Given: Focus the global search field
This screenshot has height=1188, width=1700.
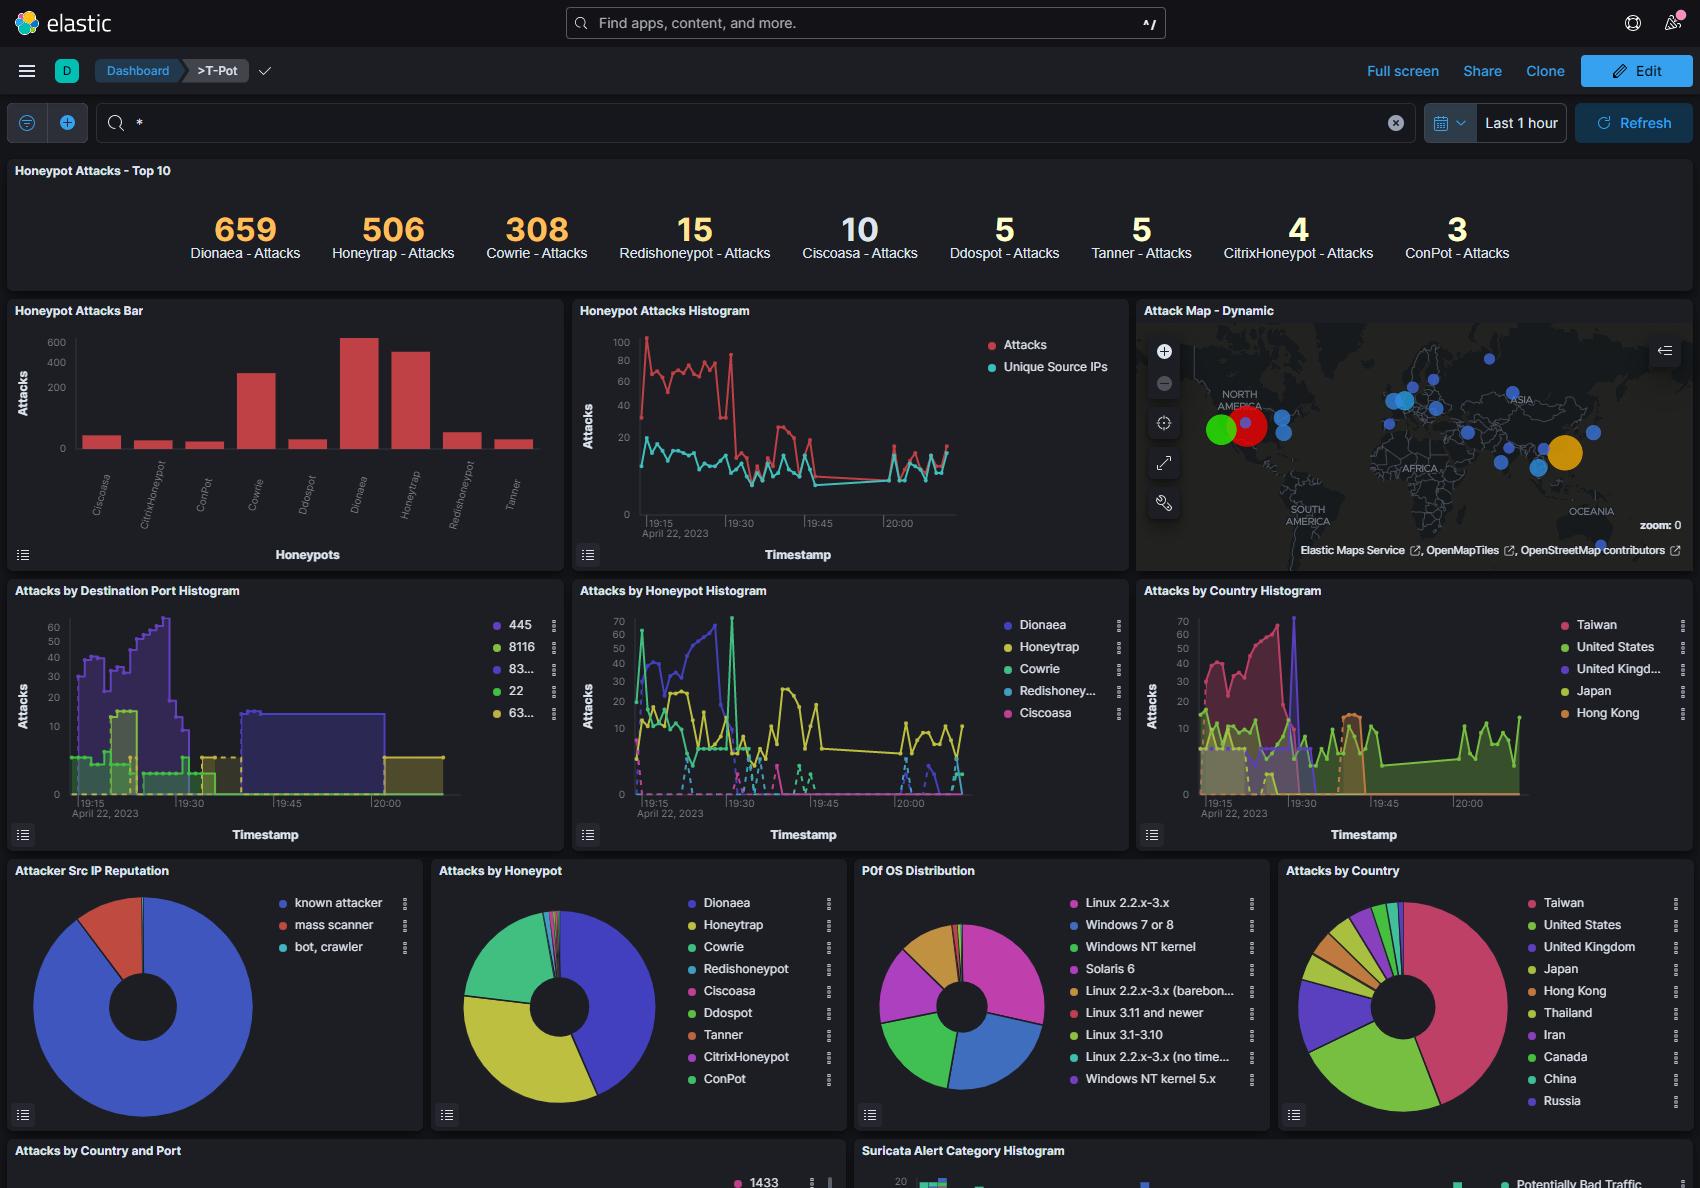Looking at the screenshot, I should tap(865, 23).
